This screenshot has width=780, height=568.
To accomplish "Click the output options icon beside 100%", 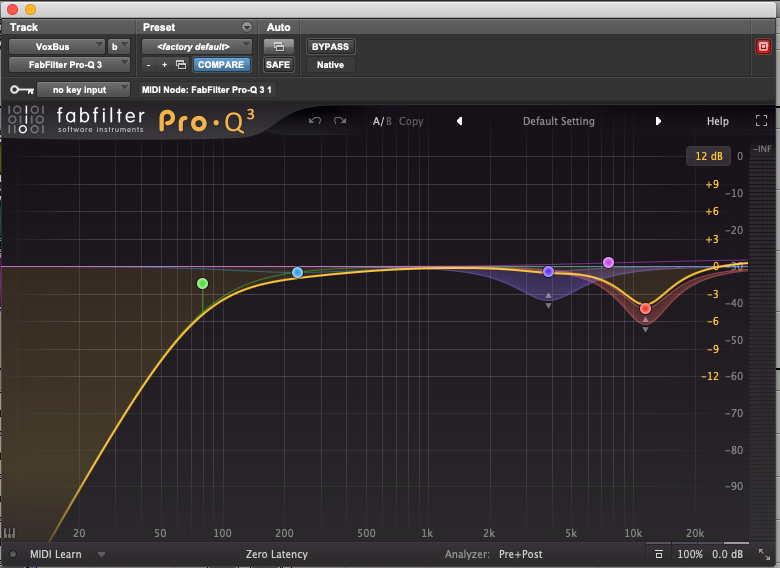I will pyautogui.click(x=659, y=554).
